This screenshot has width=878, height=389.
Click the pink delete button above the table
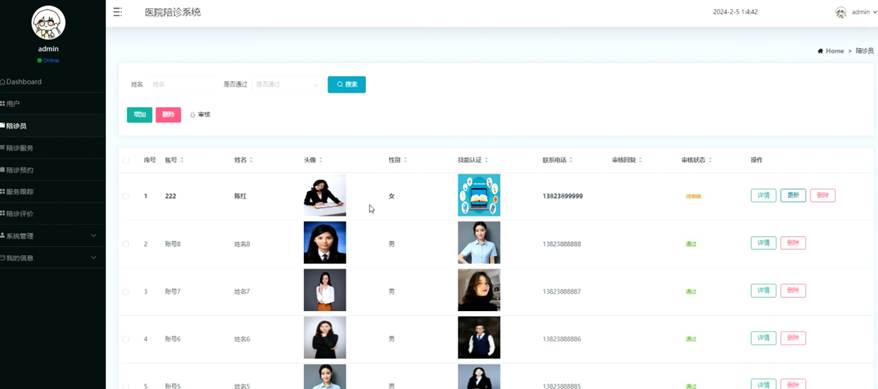(x=168, y=115)
